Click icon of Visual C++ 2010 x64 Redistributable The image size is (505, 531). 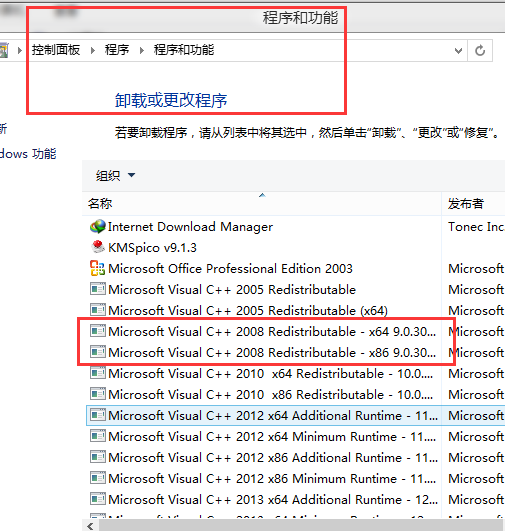coord(98,373)
